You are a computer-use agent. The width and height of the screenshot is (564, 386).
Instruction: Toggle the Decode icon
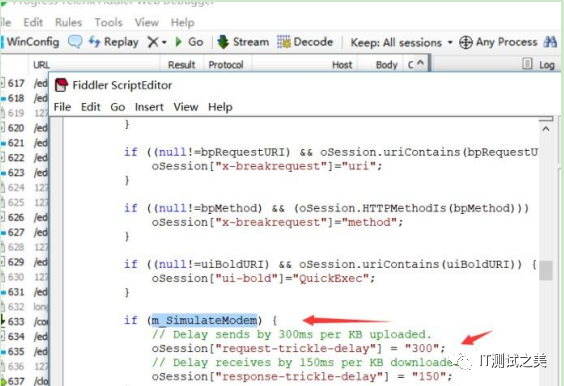click(x=284, y=42)
